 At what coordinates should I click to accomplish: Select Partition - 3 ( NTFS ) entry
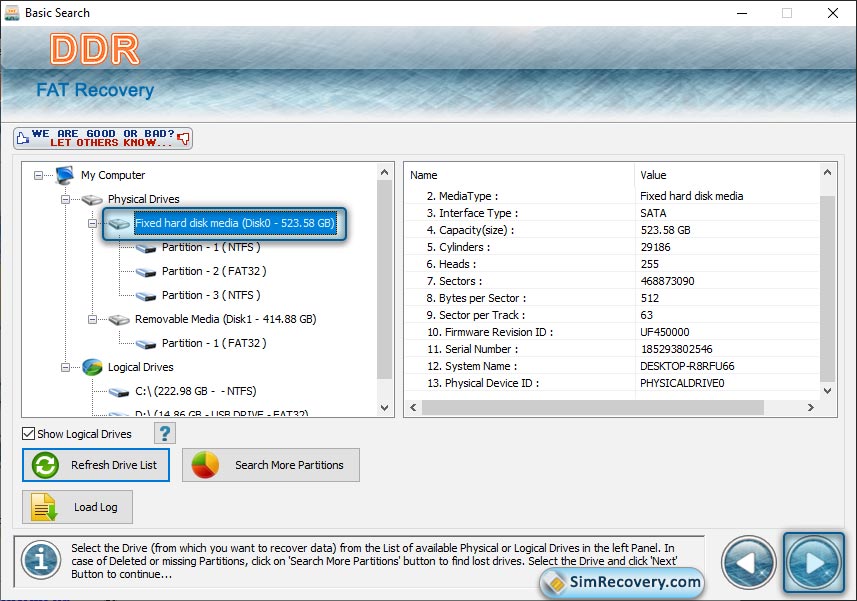pos(211,295)
